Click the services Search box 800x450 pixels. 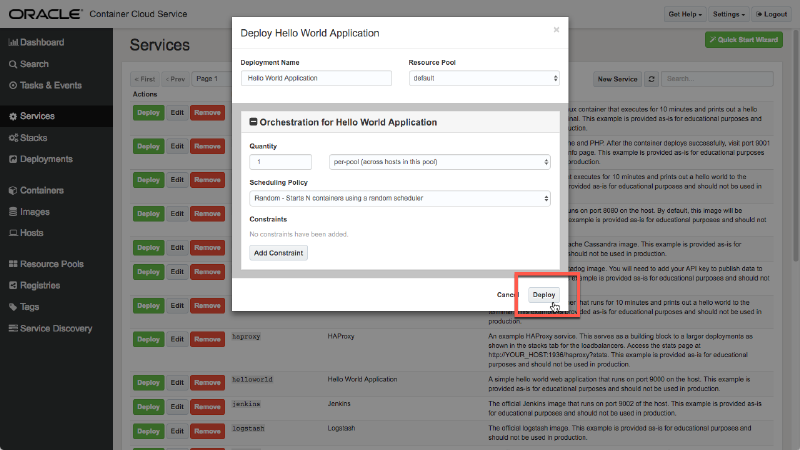(x=717, y=79)
